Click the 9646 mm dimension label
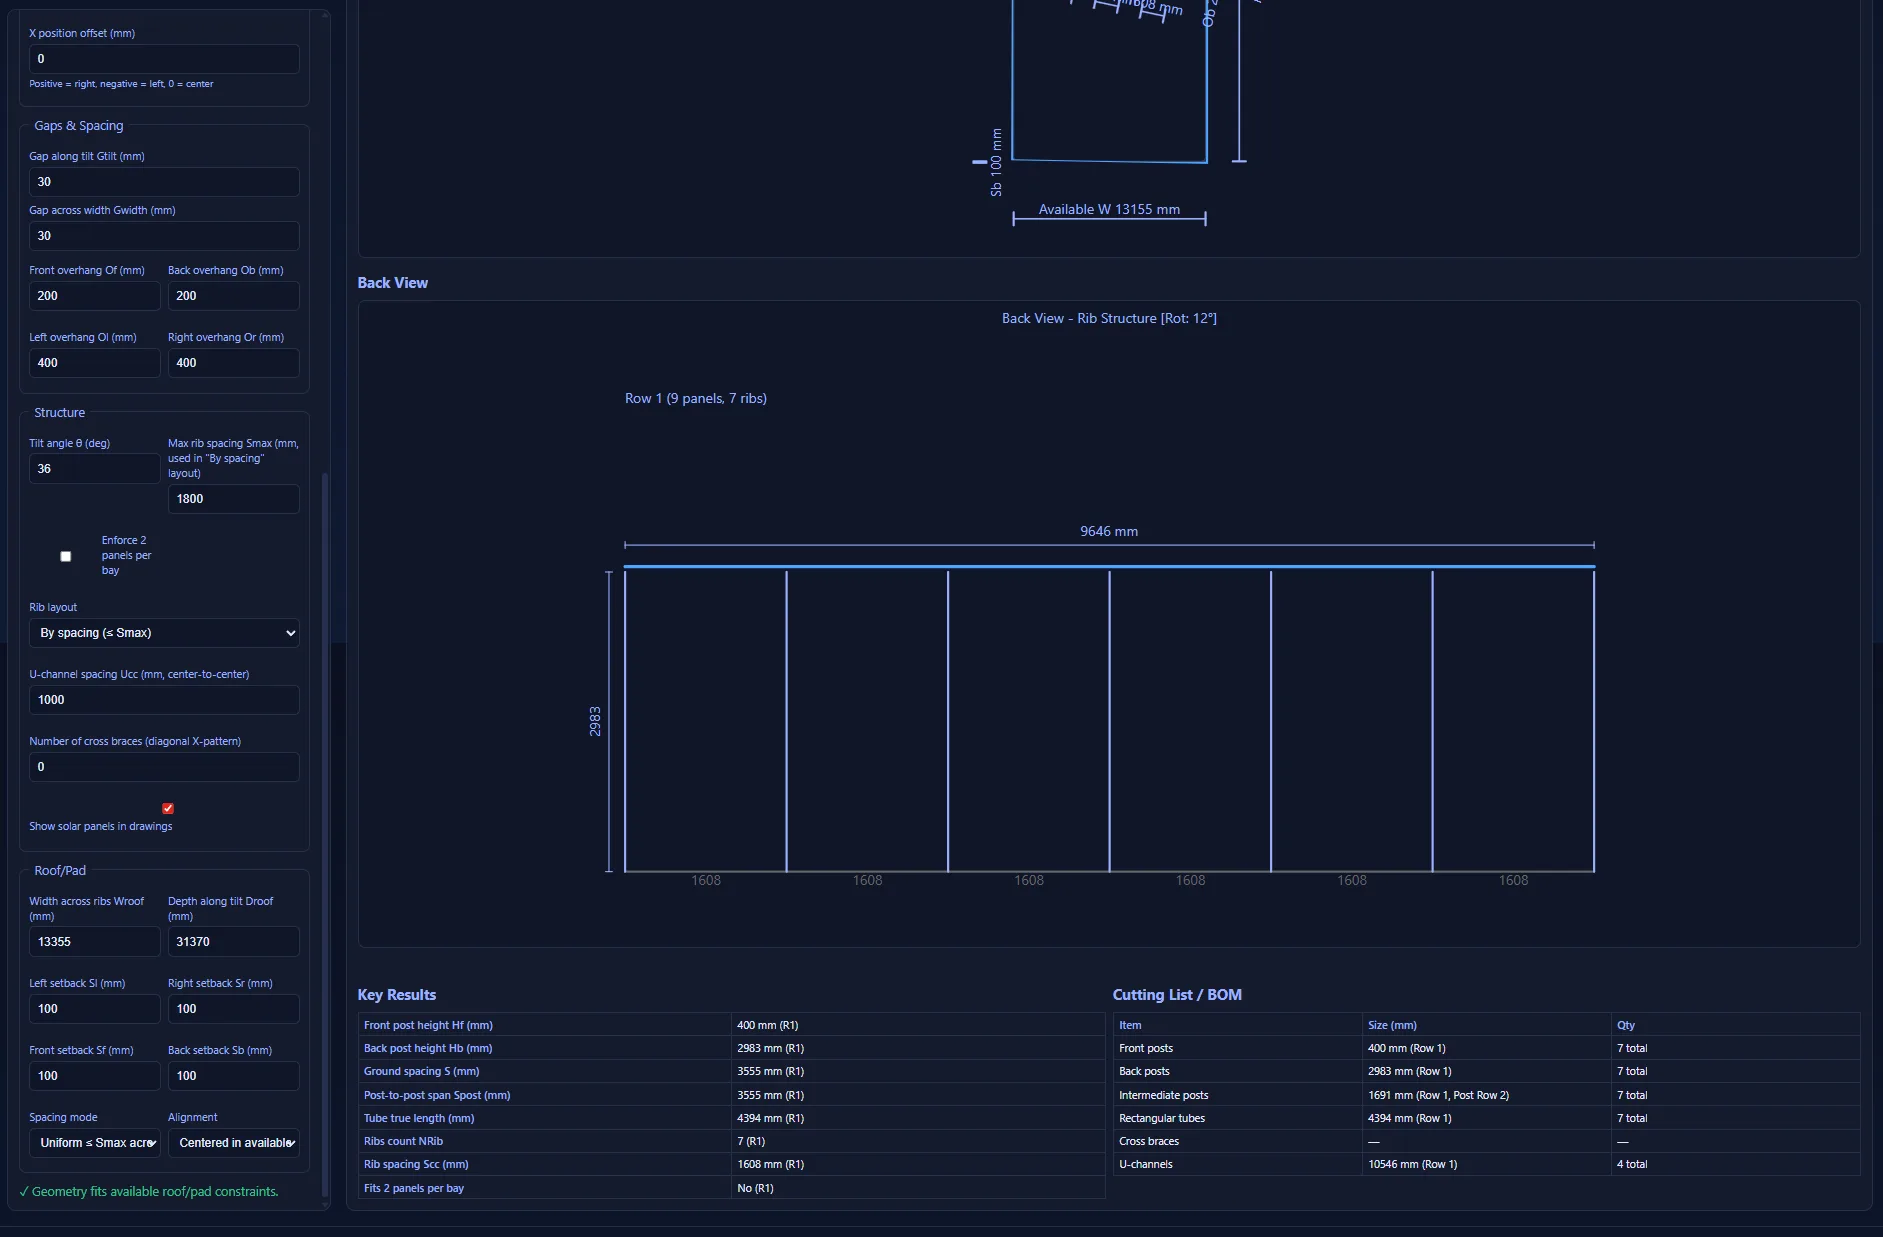 (x=1109, y=531)
